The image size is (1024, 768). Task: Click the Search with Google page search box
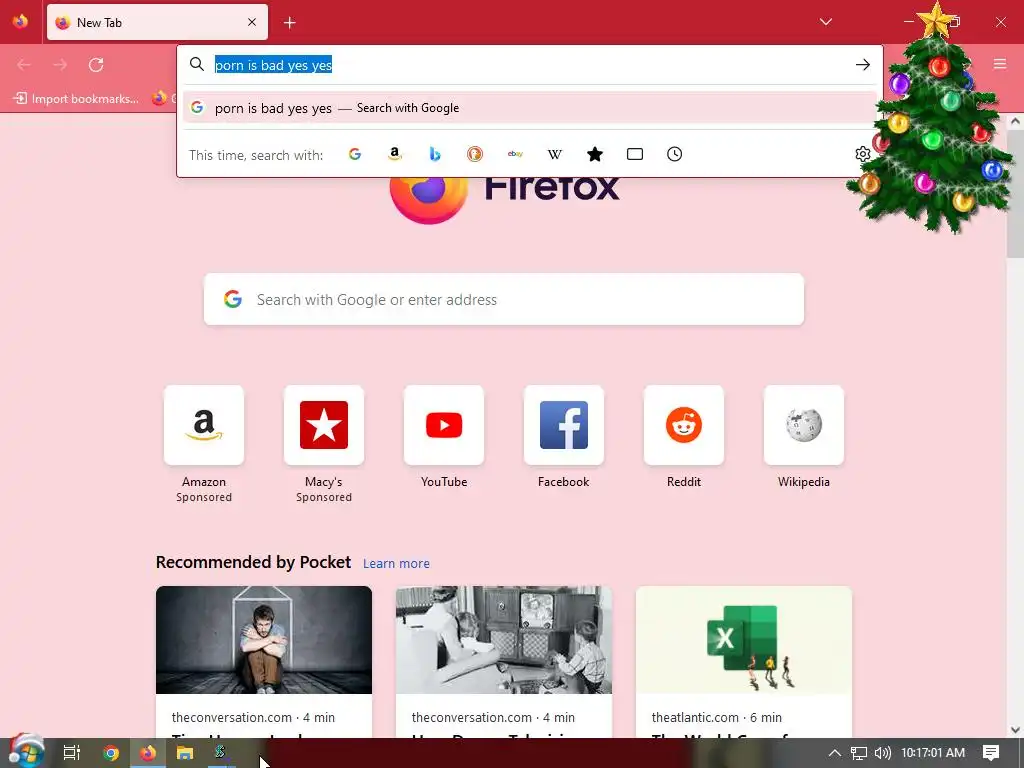504,299
